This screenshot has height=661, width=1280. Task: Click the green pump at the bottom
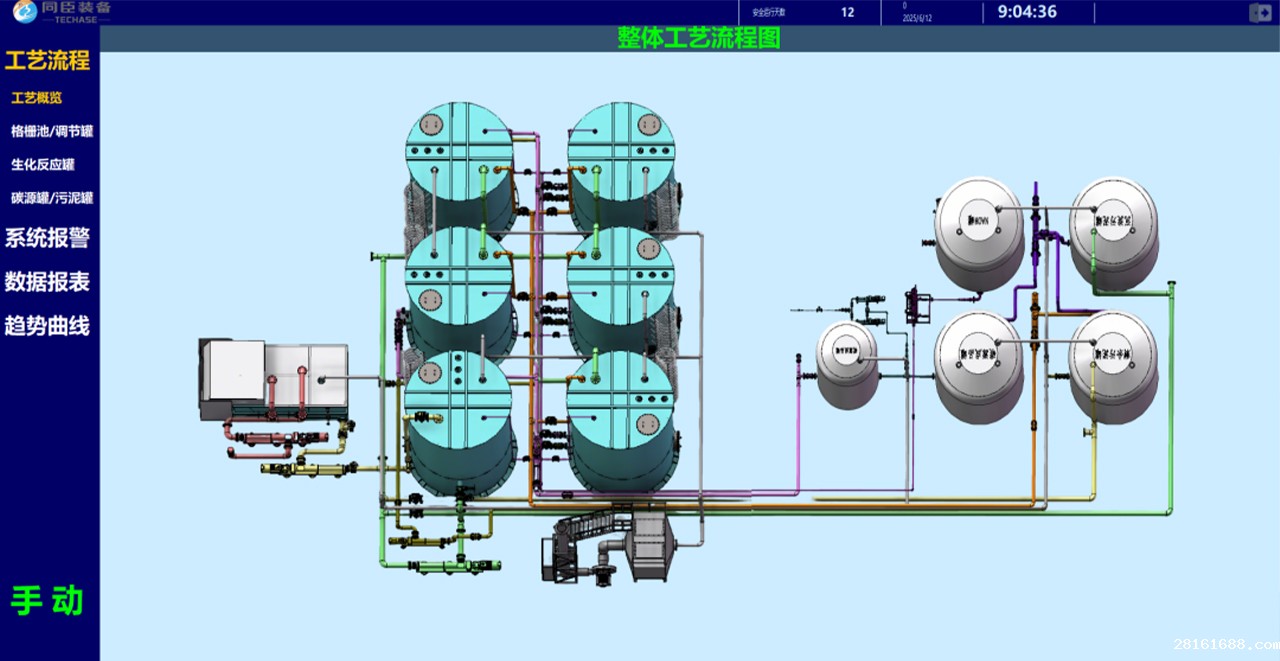pos(455,567)
